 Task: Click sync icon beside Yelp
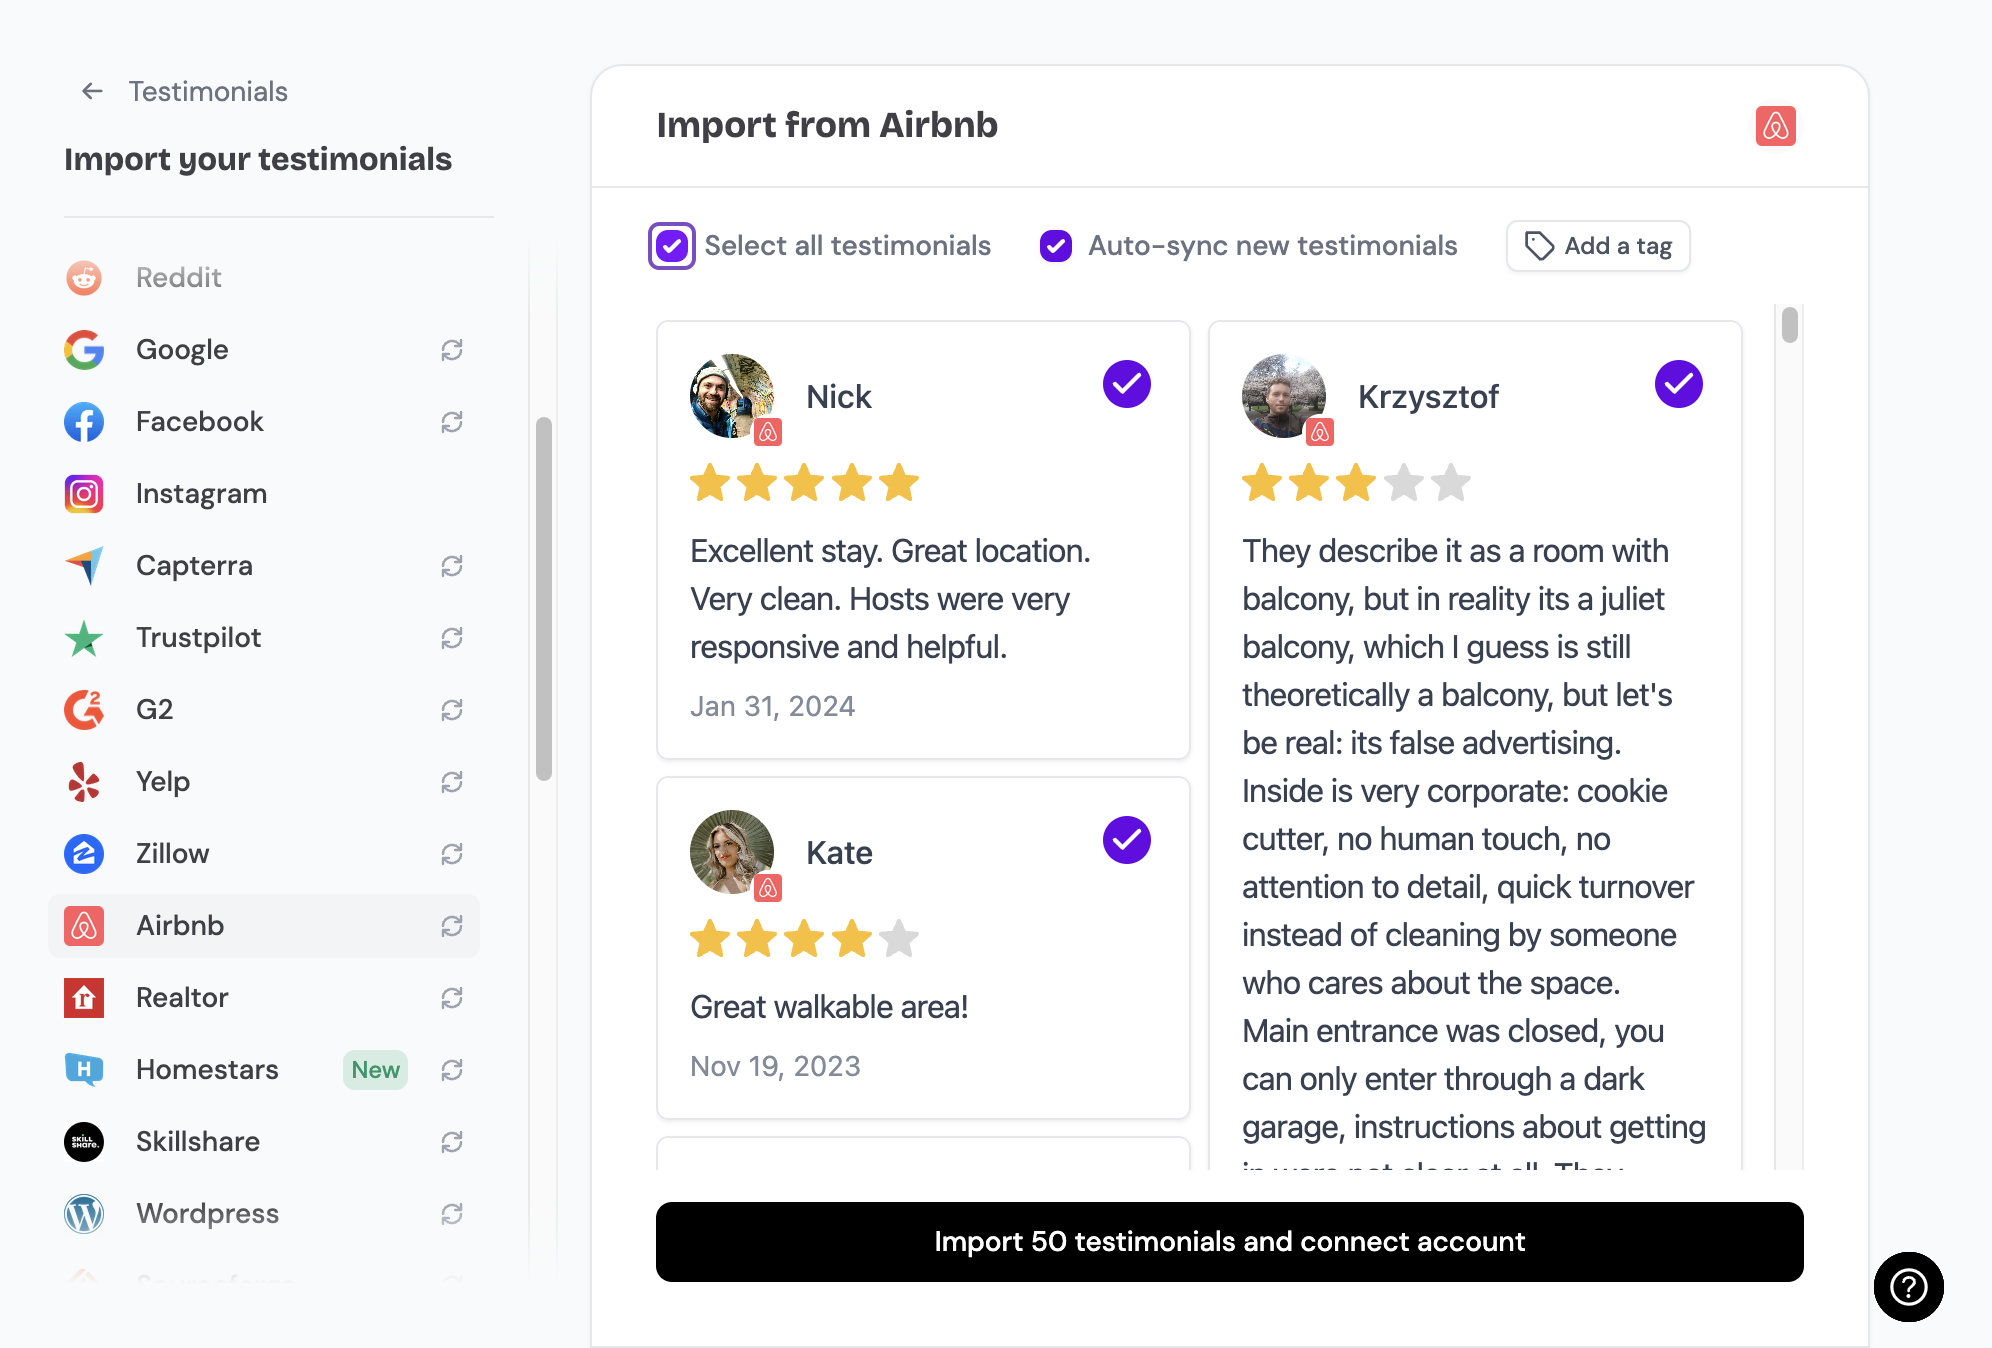click(452, 781)
